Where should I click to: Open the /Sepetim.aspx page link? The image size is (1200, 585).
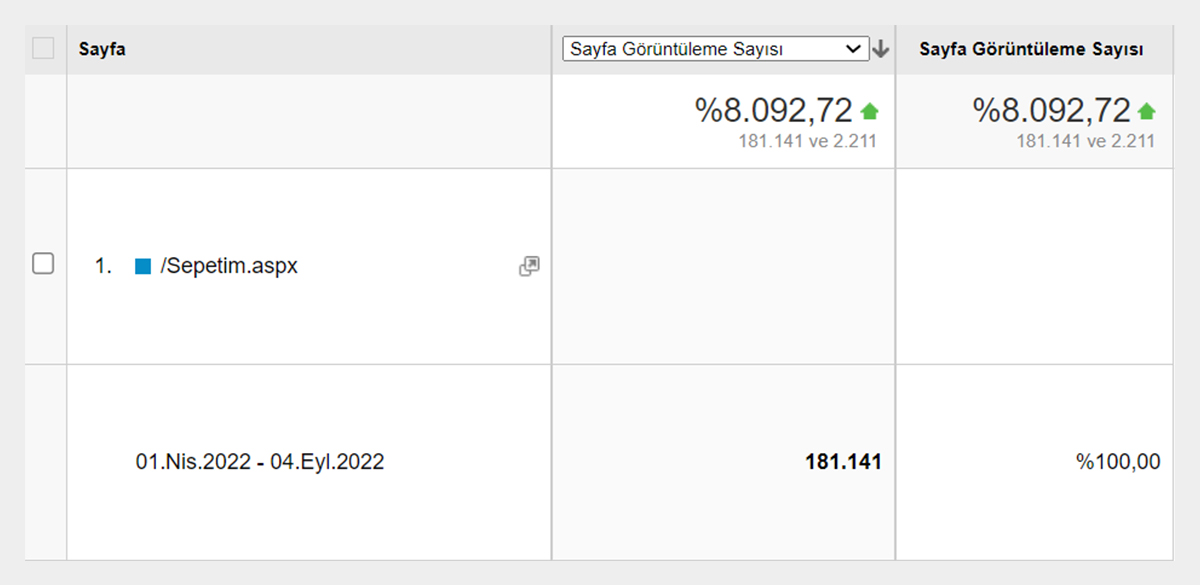229,267
